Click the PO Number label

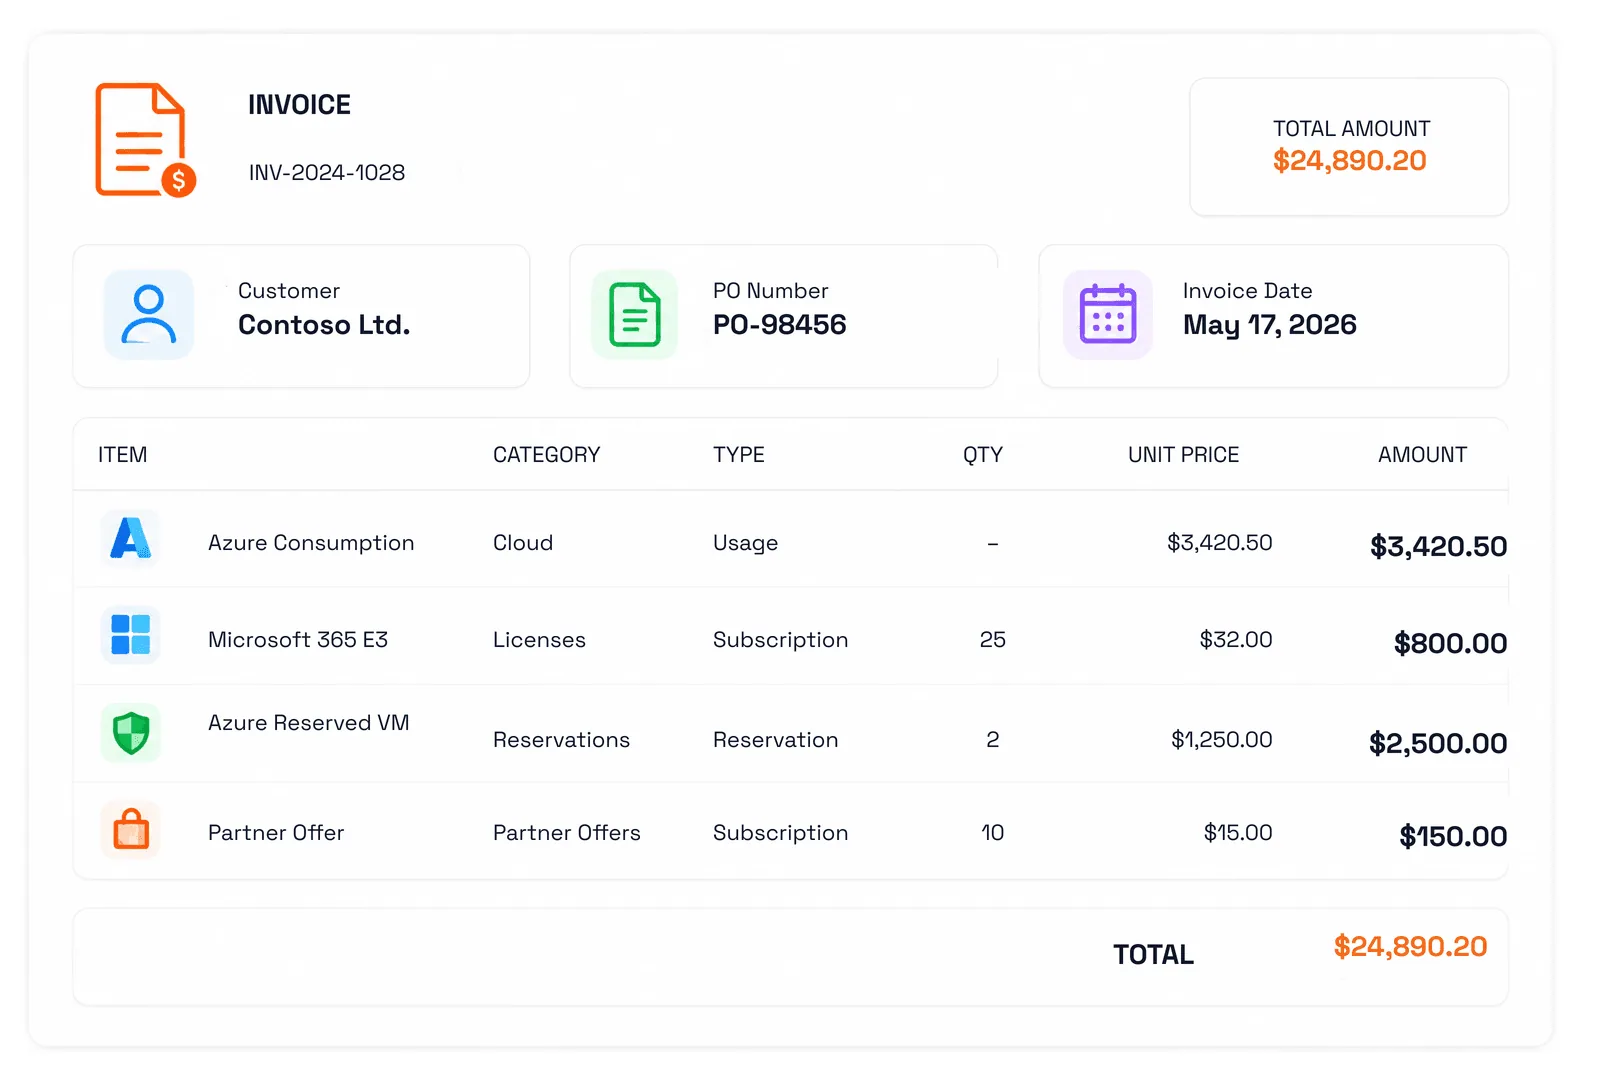click(x=770, y=291)
